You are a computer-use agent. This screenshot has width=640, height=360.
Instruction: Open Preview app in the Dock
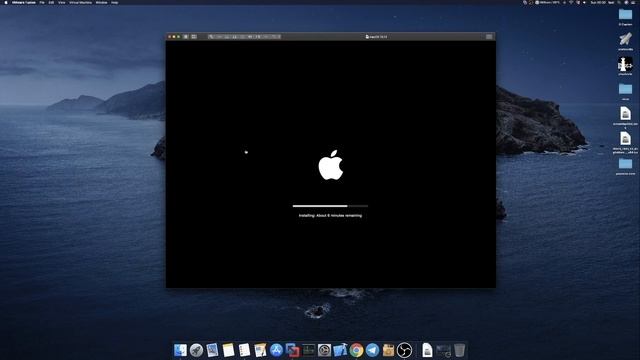pyautogui.click(x=212, y=350)
